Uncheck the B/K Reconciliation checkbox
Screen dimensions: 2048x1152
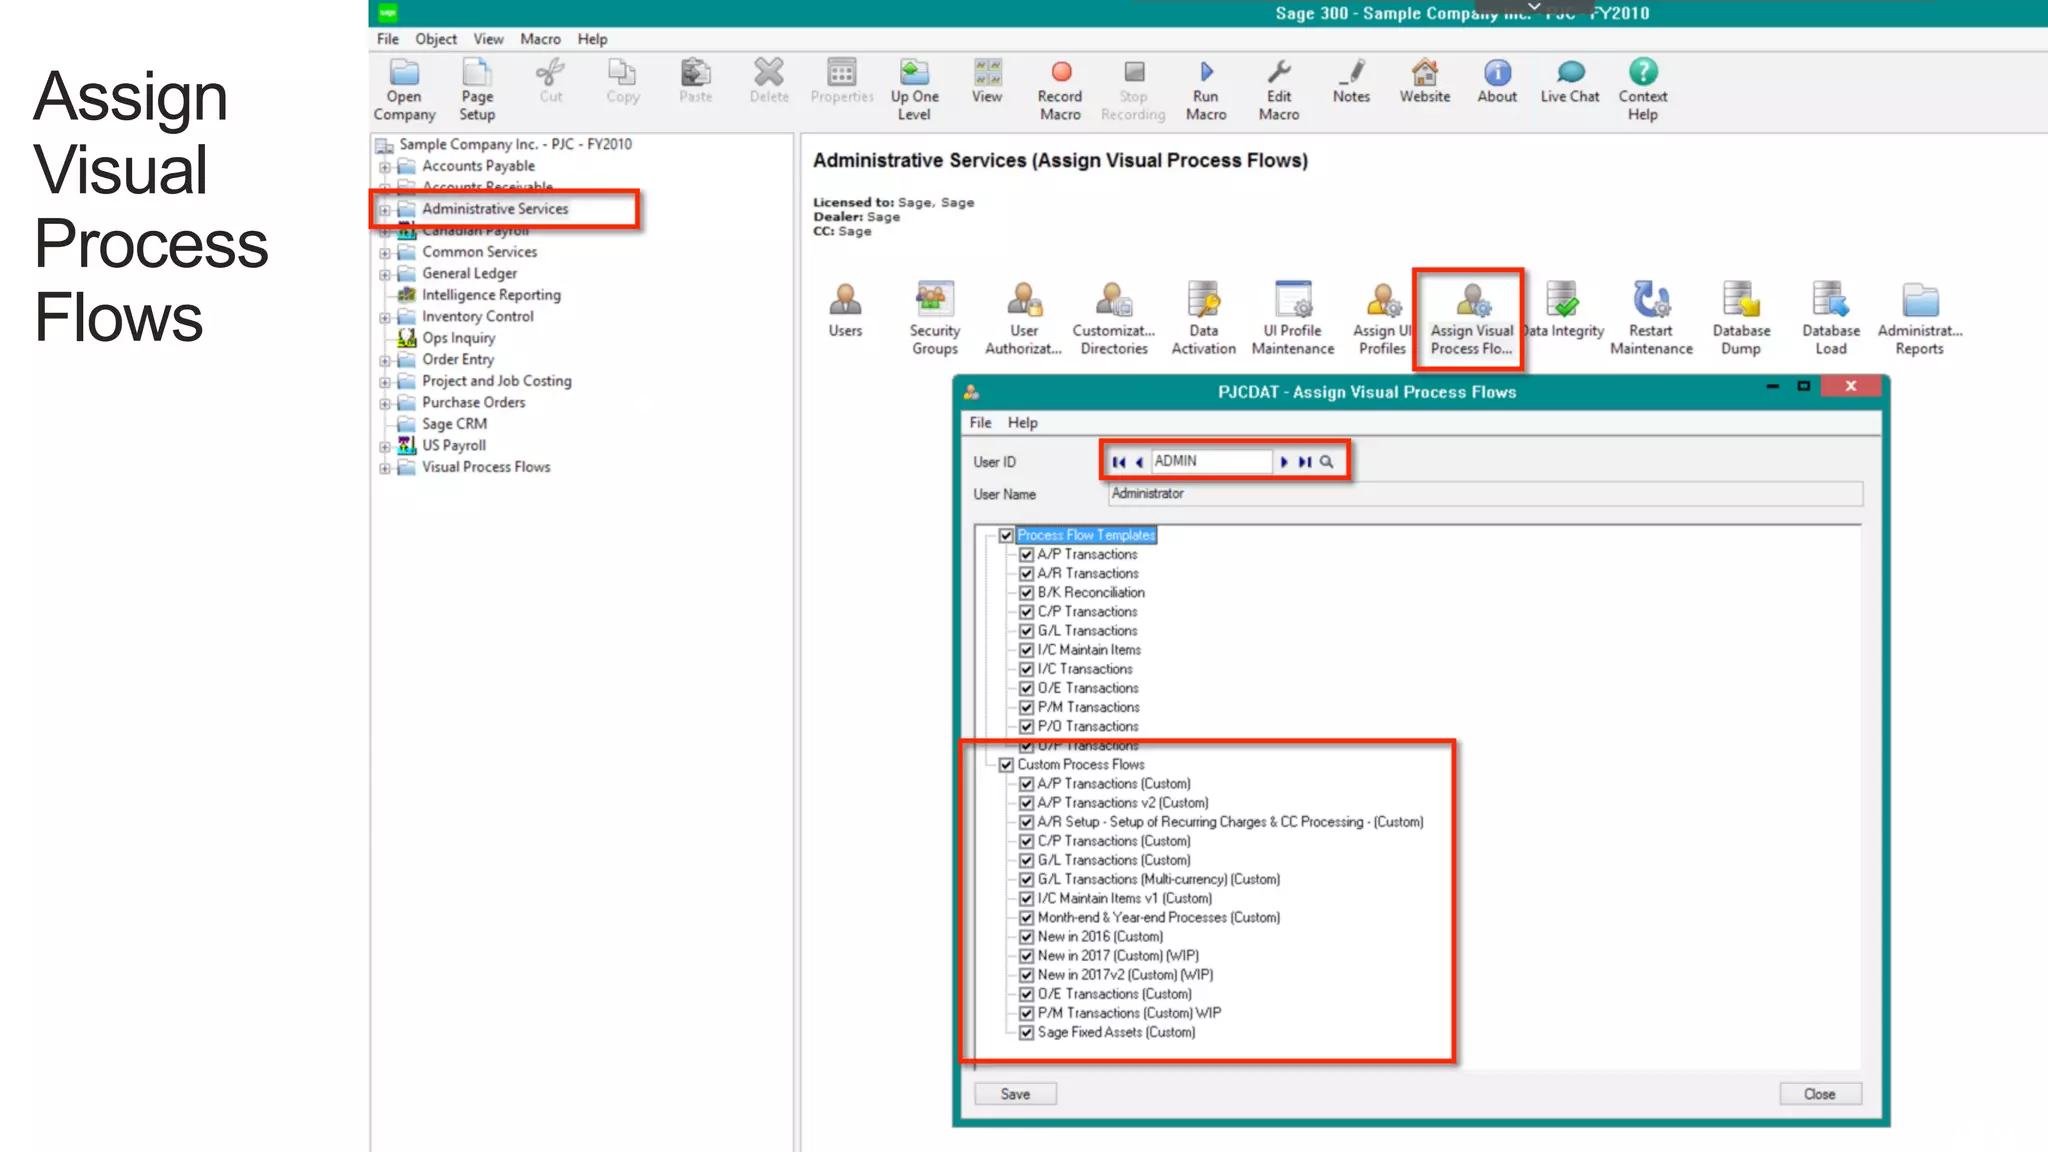1026,593
